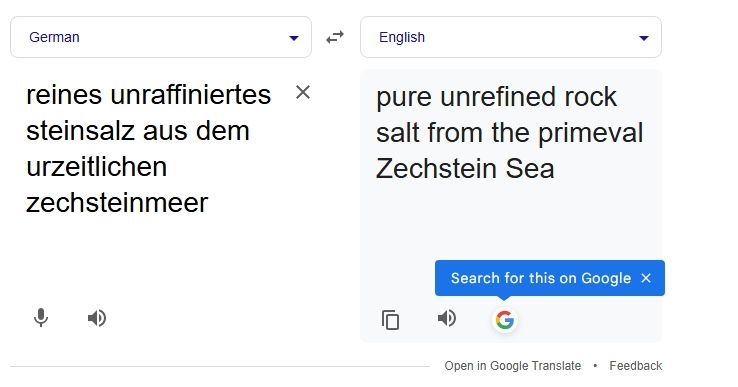Screen dimensions: 738x387
Task: Click the German dropdown arrow
Action: [294, 38]
